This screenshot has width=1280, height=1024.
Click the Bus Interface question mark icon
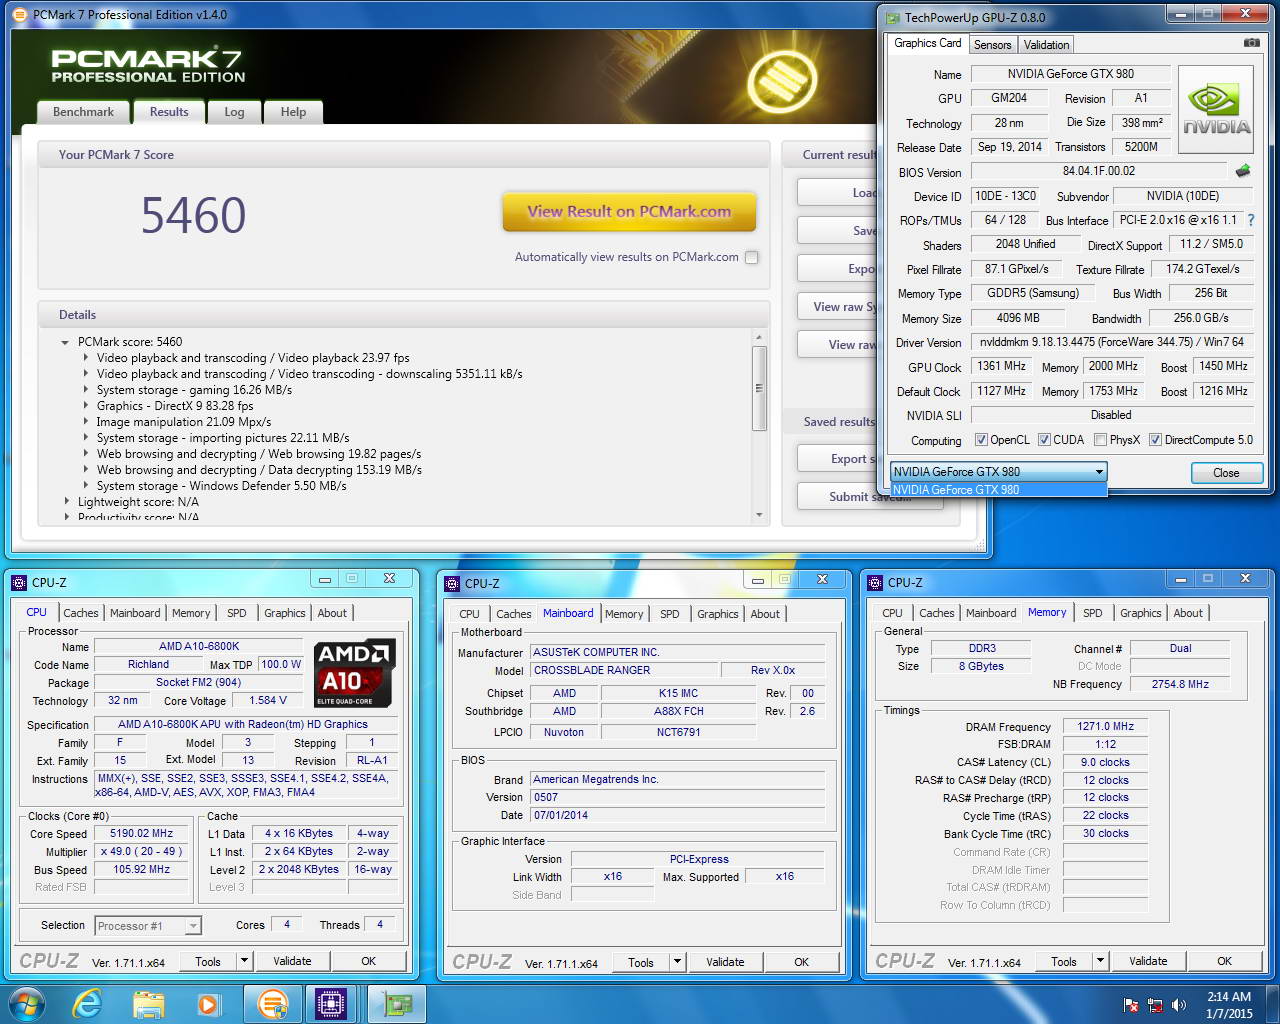[1250, 220]
